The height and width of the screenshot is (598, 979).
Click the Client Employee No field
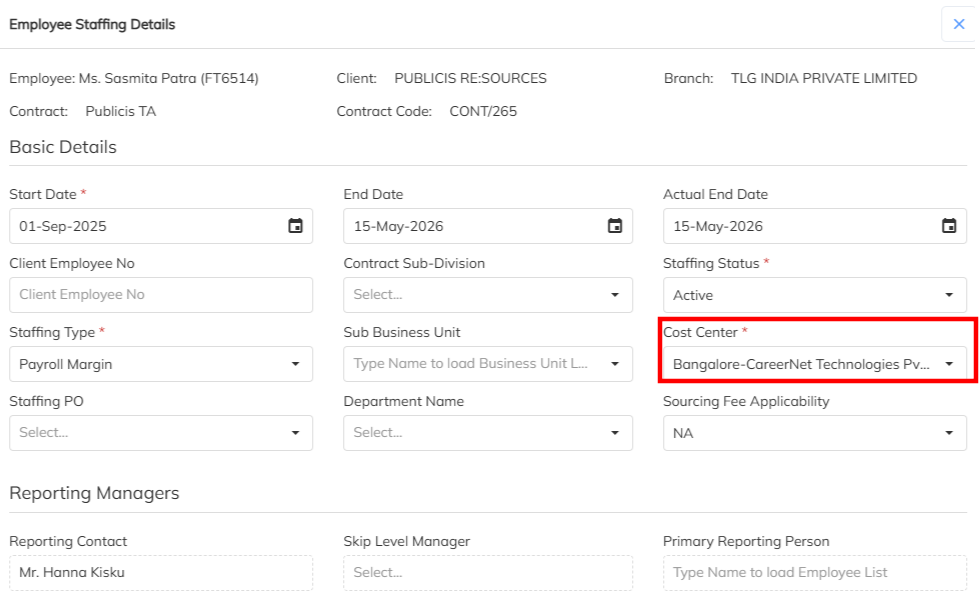[x=160, y=295]
